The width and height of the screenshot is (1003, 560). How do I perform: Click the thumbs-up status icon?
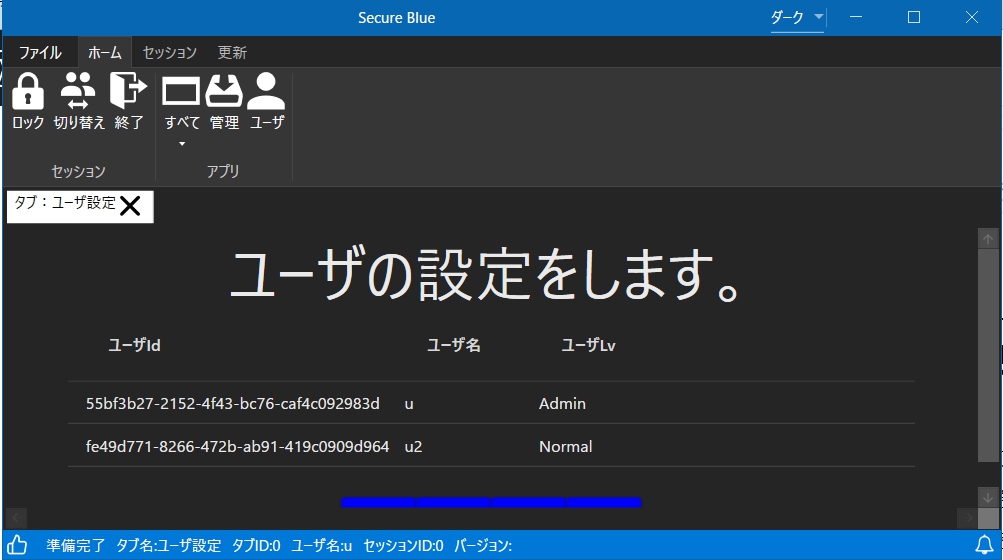pyautogui.click(x=17, y=545)
